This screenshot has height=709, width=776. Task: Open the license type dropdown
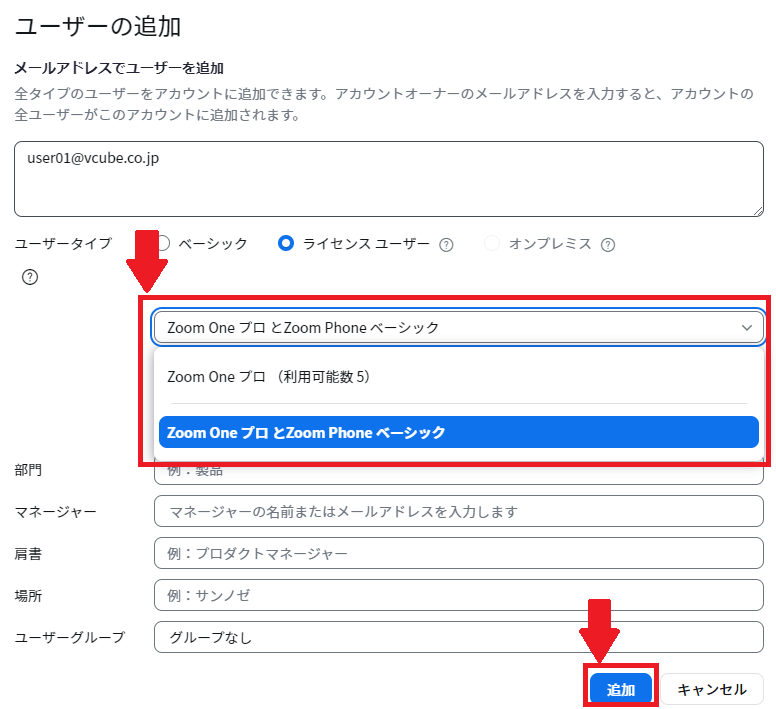pos(458,327)
